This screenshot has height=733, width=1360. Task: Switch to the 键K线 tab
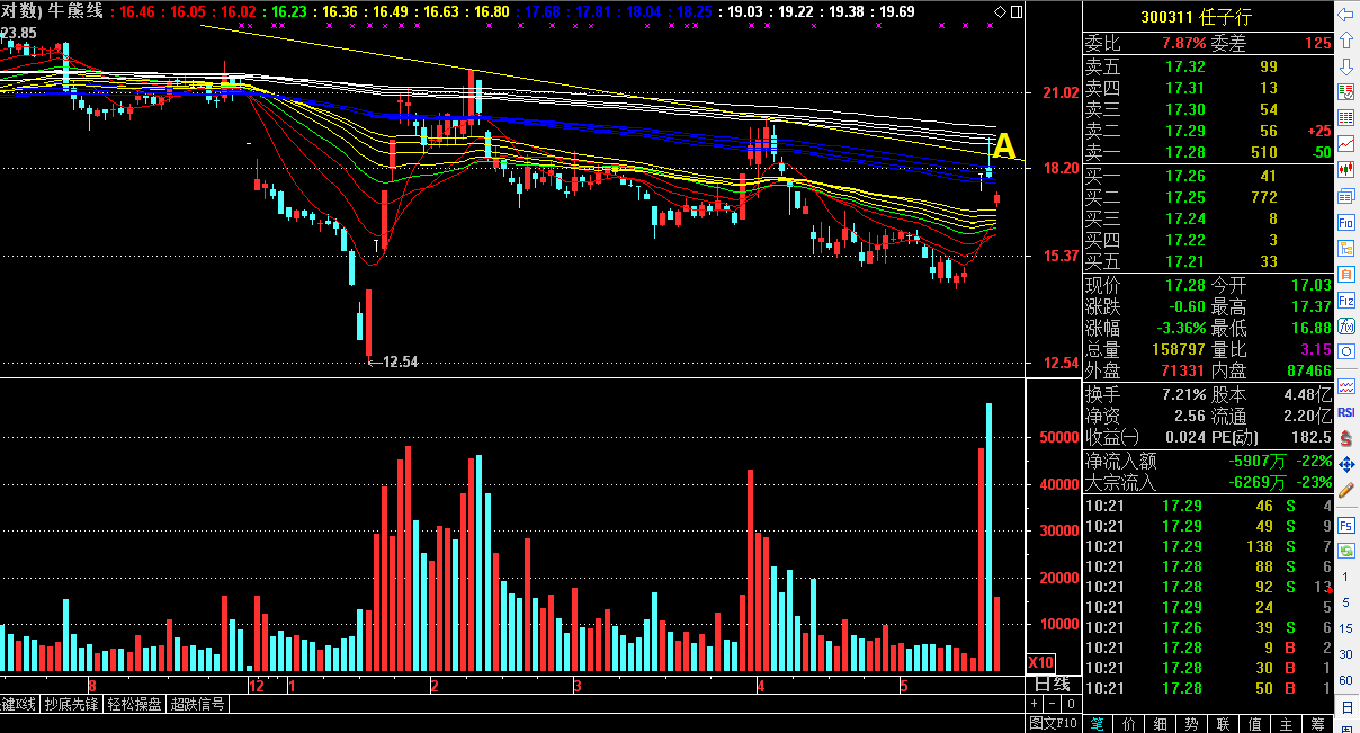tap(19, 704)
